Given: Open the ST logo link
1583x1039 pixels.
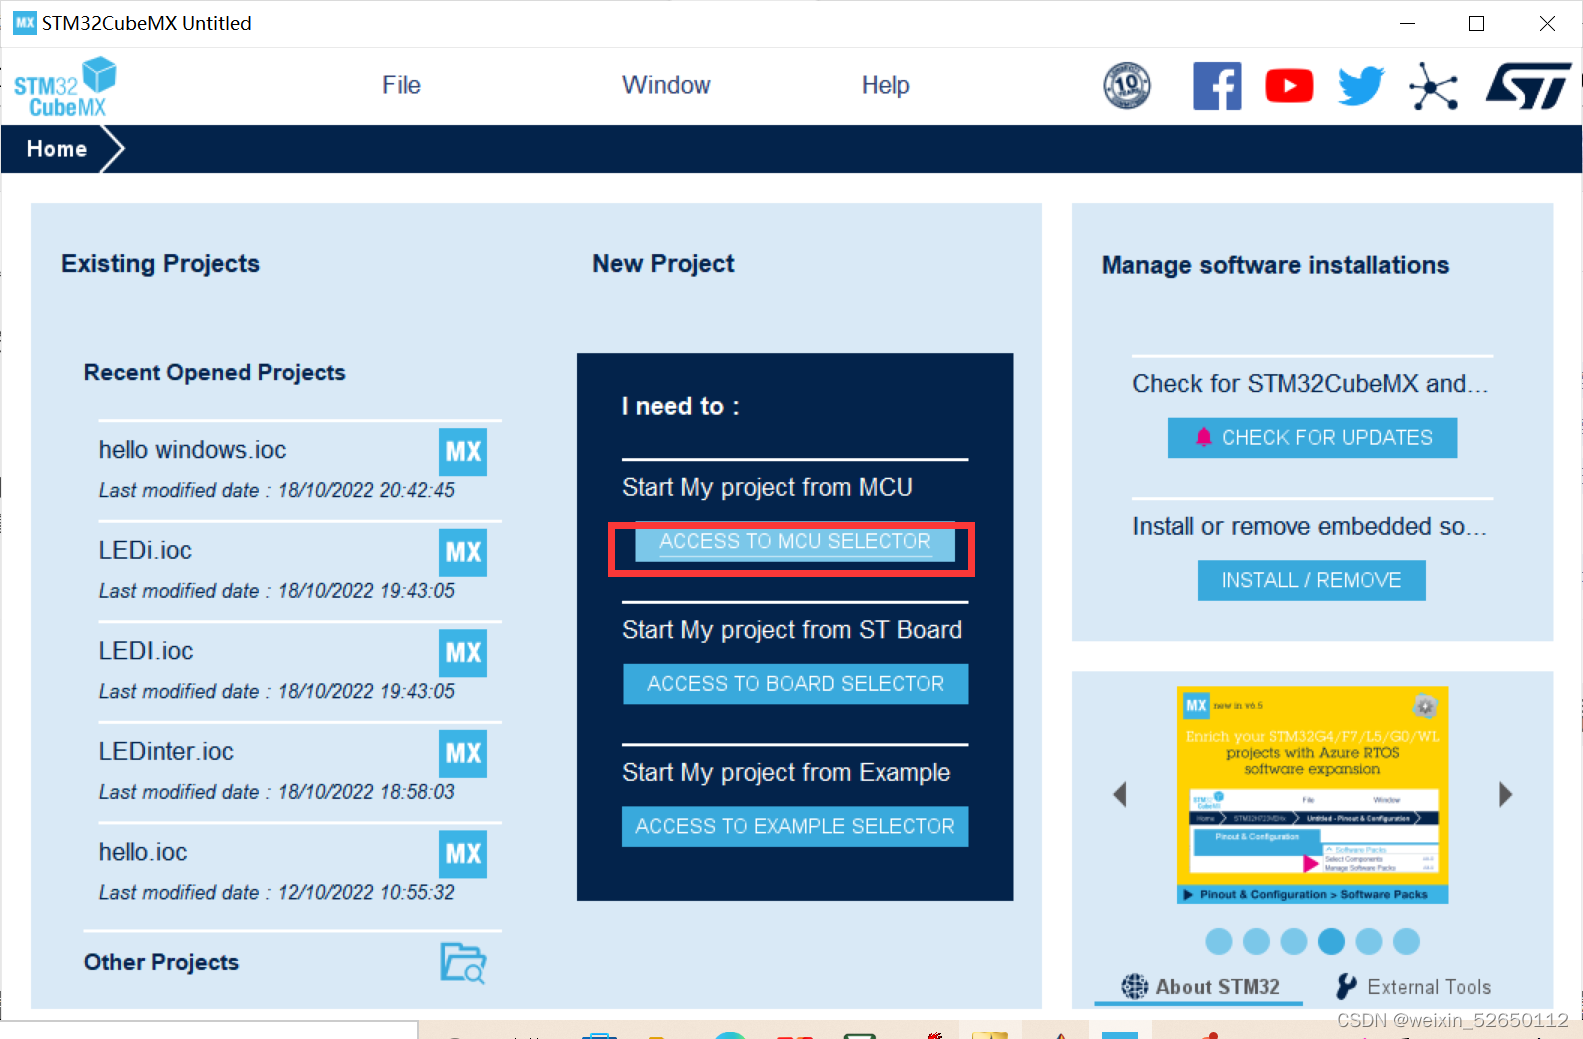Looking at the screenshot, I should click(x=1528, y=86).
